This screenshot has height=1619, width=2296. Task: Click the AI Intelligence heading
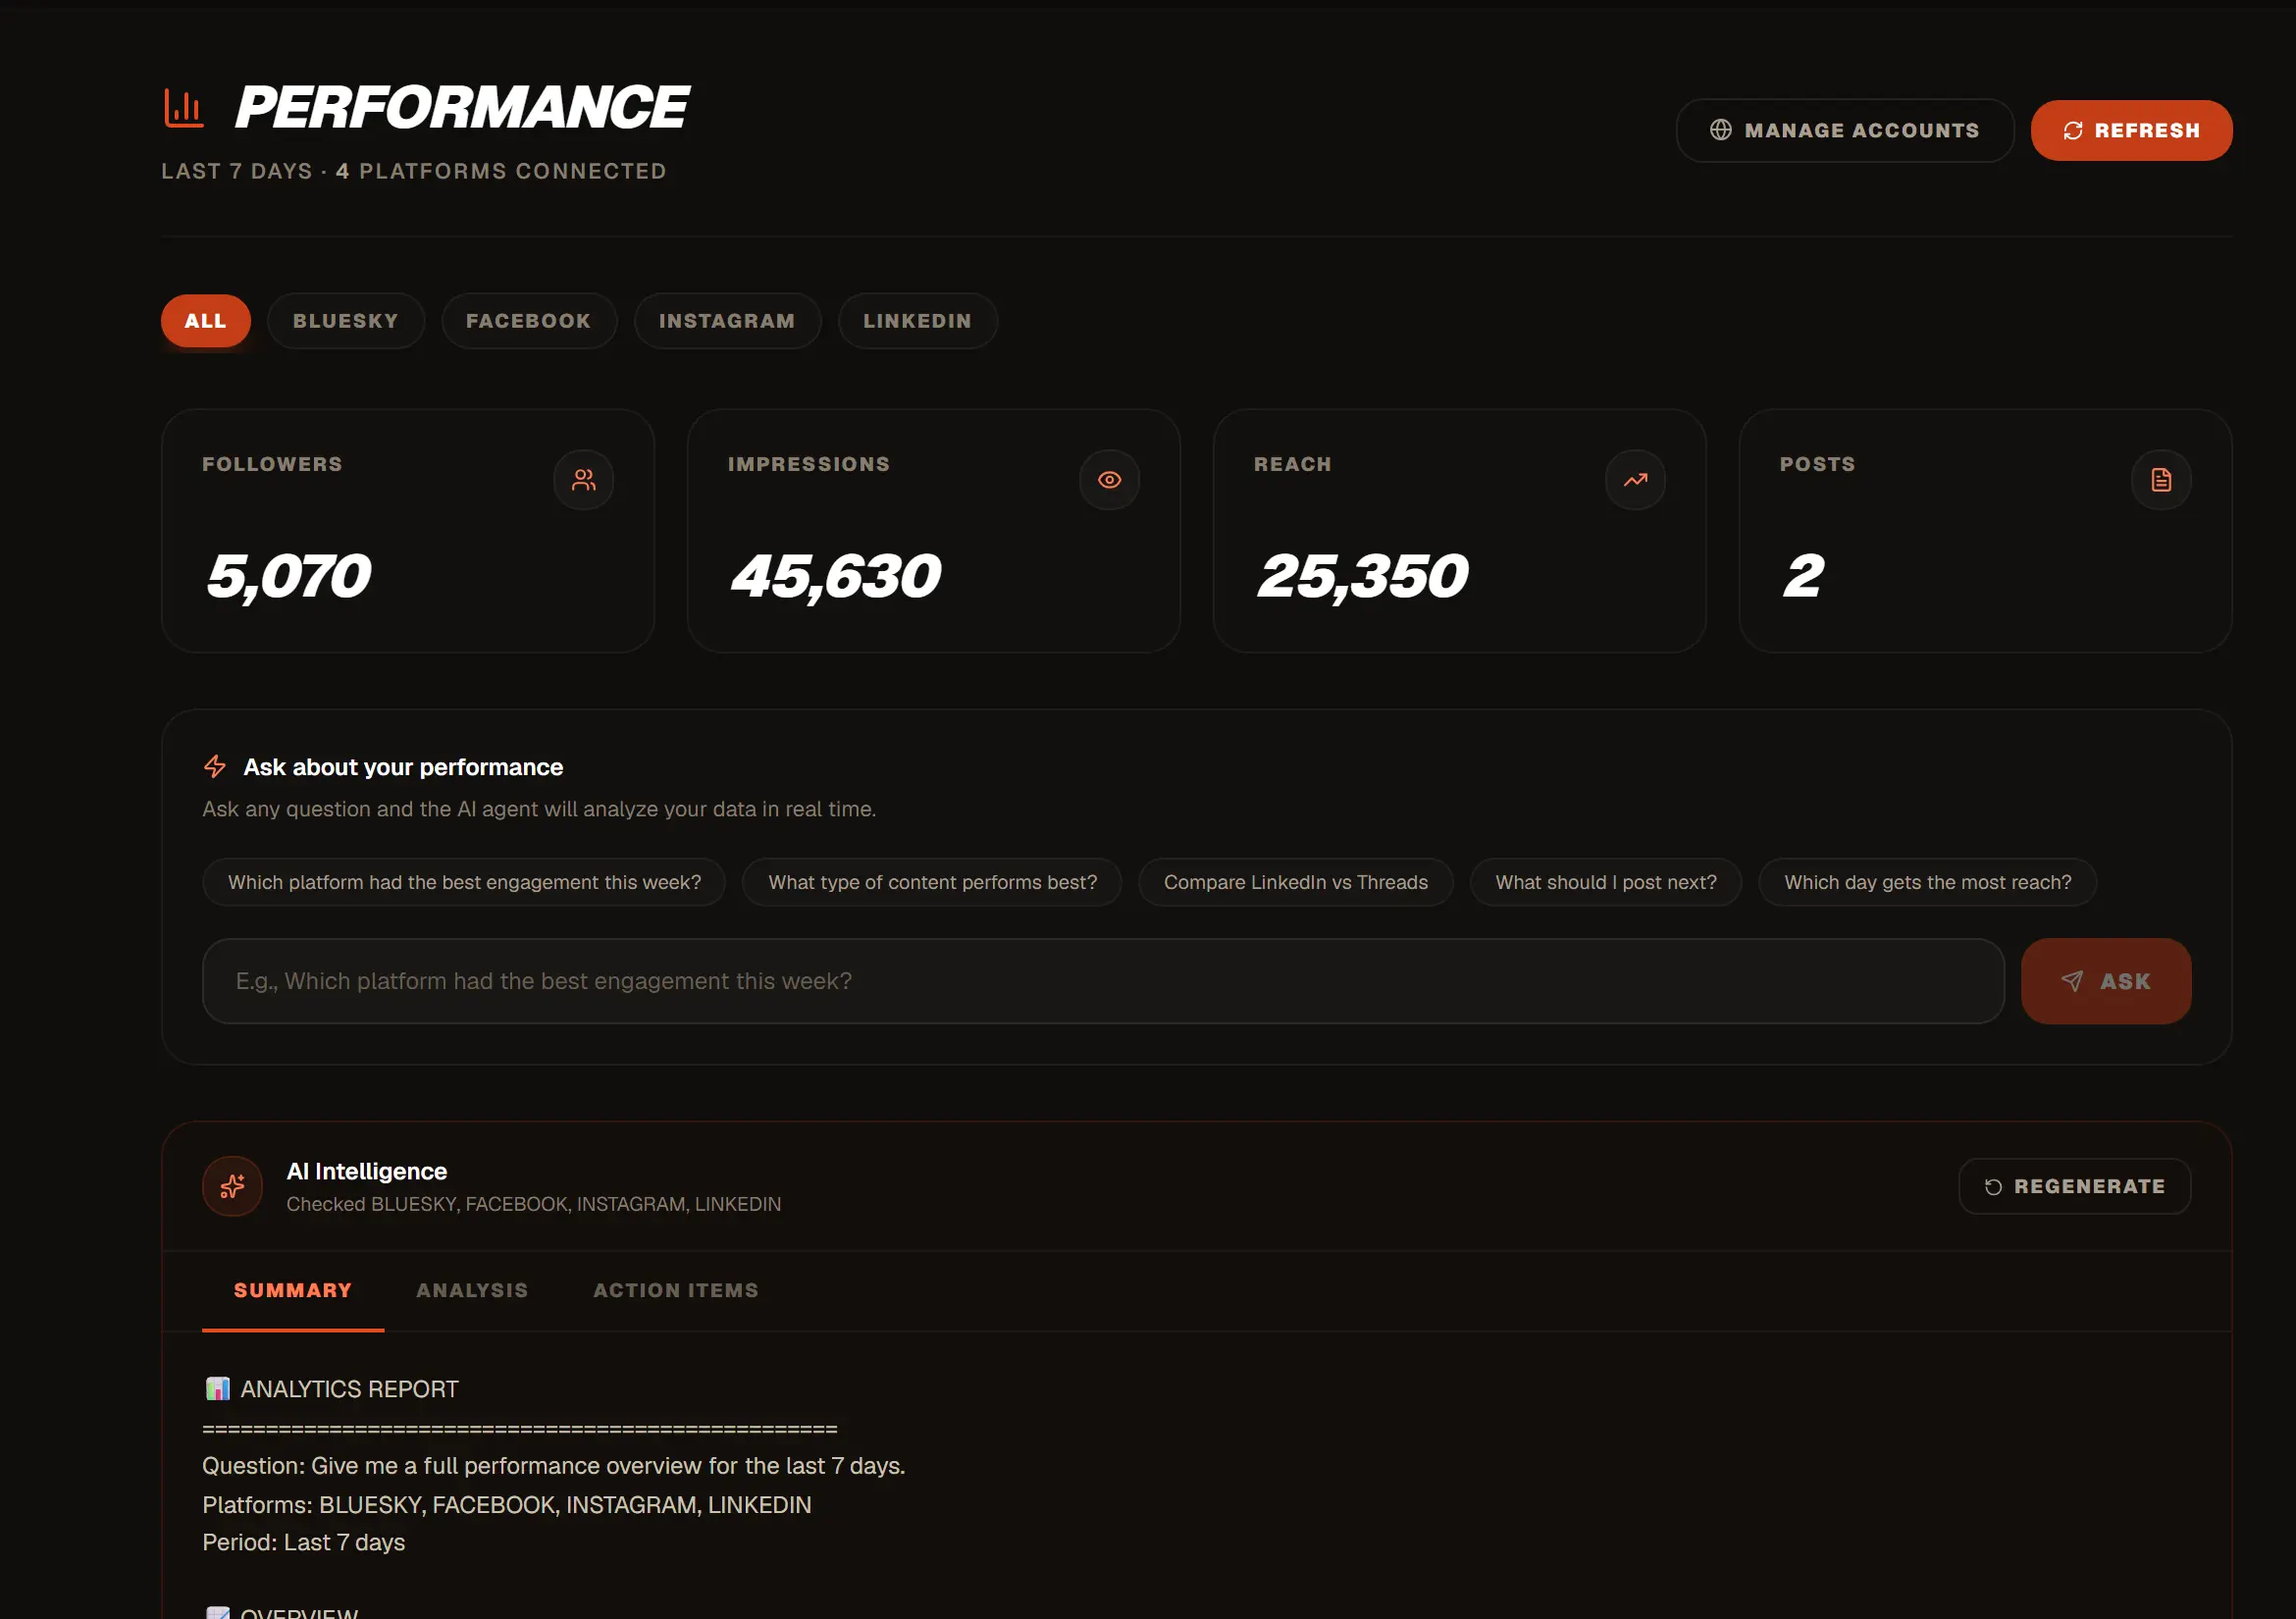[x=367, y=1171]
